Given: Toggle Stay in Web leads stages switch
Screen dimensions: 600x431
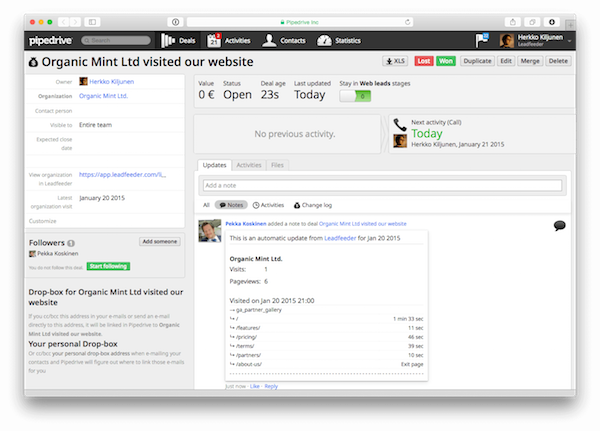Looking at the screenshot, I should coord(355,96).
